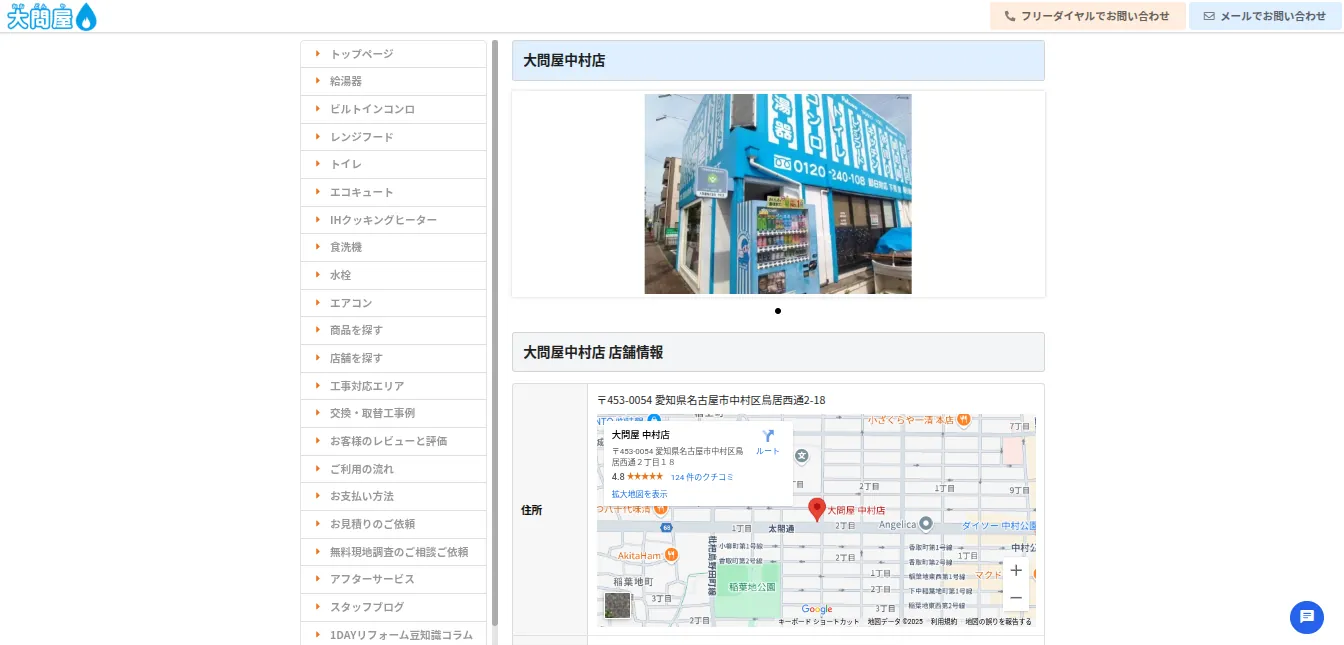Open お支払い方法 page
The width and height of the screenshot is (1344, 645).
(393, 496)
